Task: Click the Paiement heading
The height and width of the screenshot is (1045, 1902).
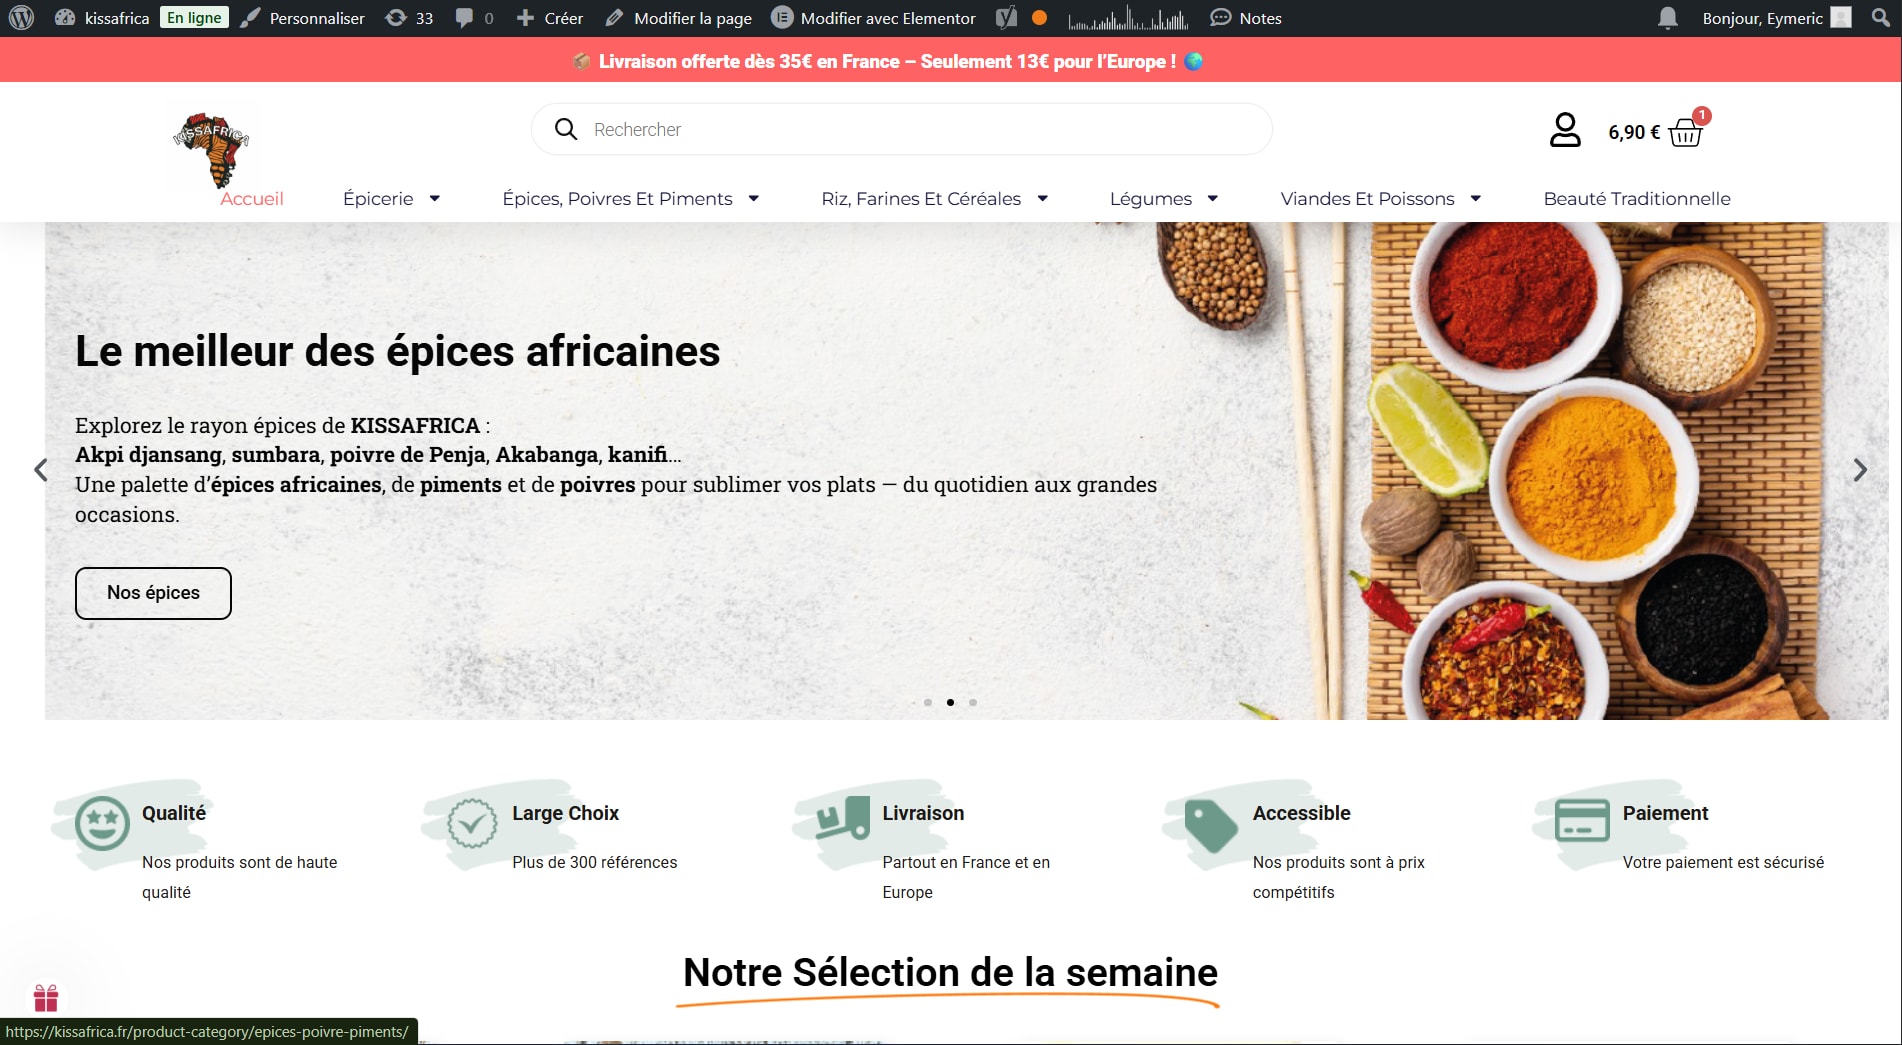Action: [1665, 813]
